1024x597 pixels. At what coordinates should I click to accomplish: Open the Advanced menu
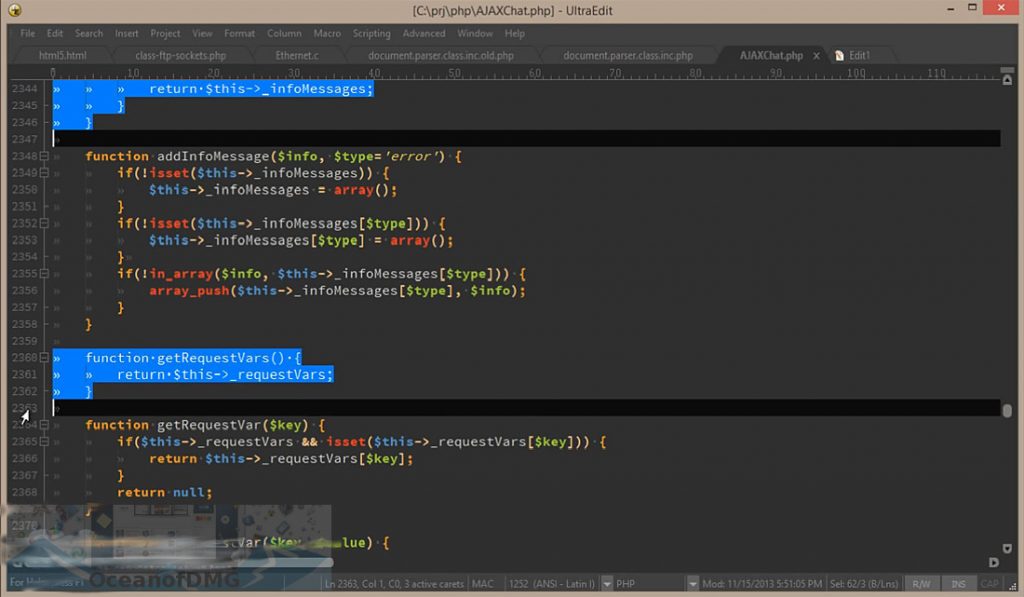click(x=424, y=33)
